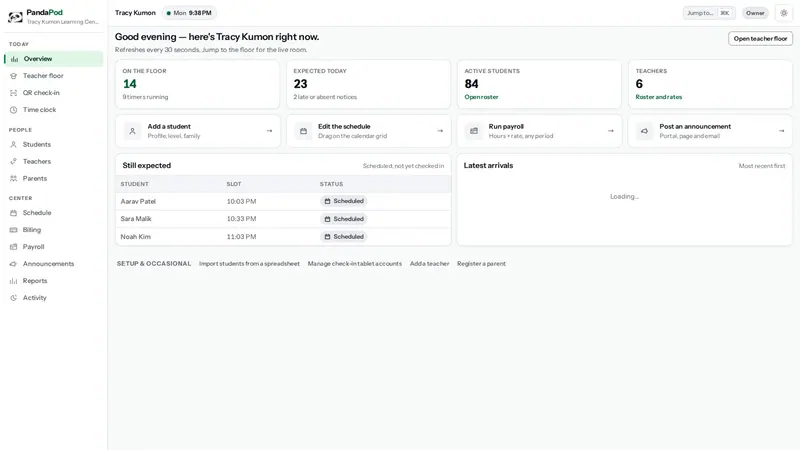Click the calendar icon in Aarav Patel's status

point(328,202)
